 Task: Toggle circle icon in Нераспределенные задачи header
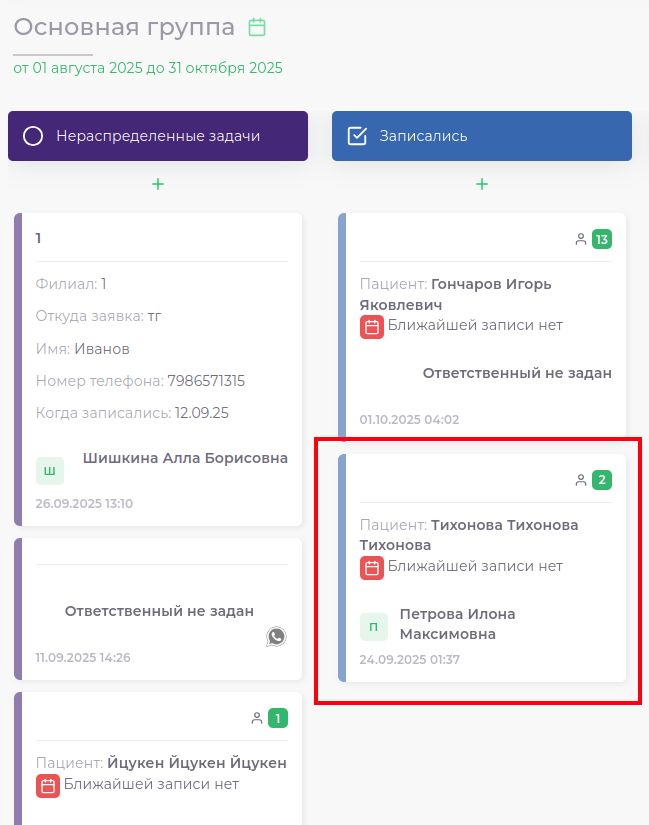(x=33, y=136)
